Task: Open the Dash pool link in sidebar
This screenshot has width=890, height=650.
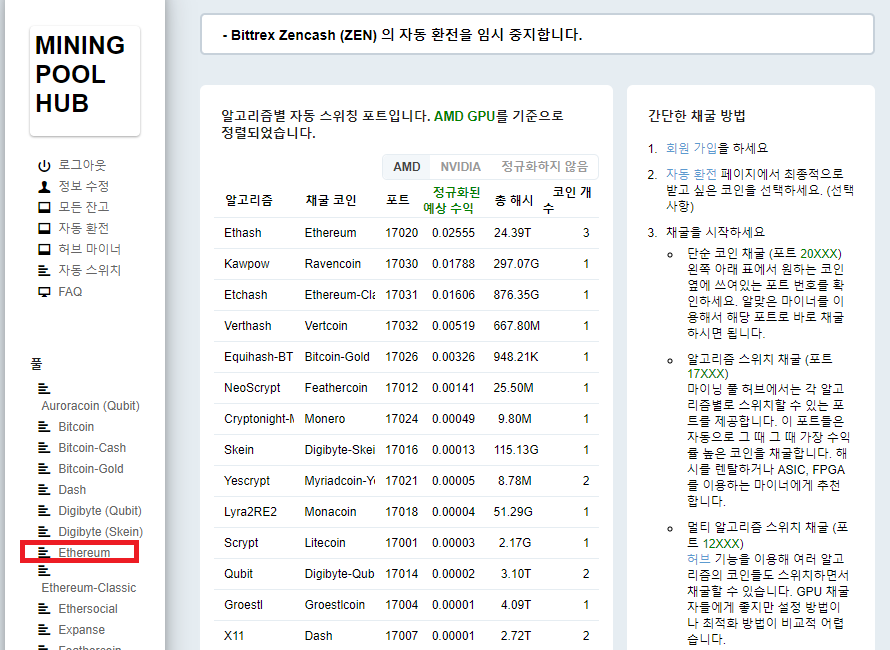Action: [x=72, y=490]
